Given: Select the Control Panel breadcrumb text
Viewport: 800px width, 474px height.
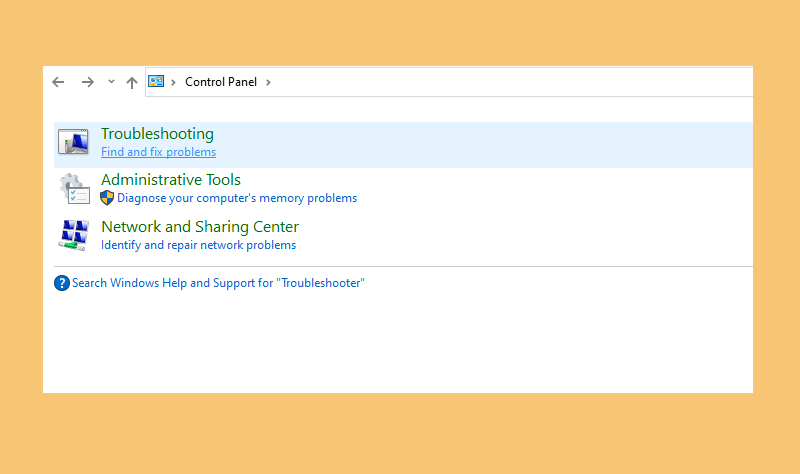Looking at the screenshot, I should (x=221, y=82).
